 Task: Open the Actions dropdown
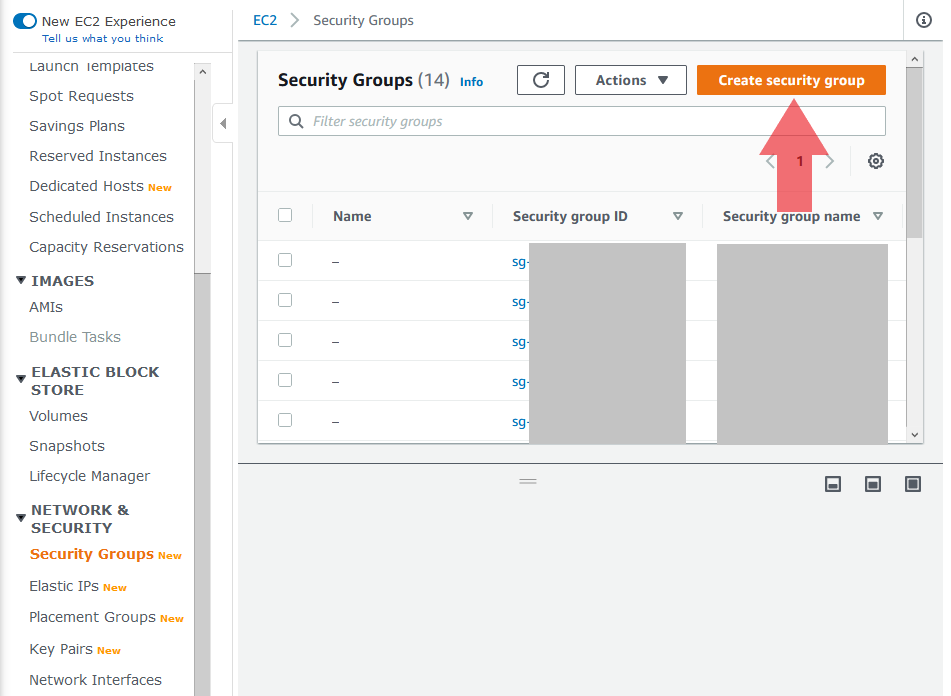(x=631, y=80)
